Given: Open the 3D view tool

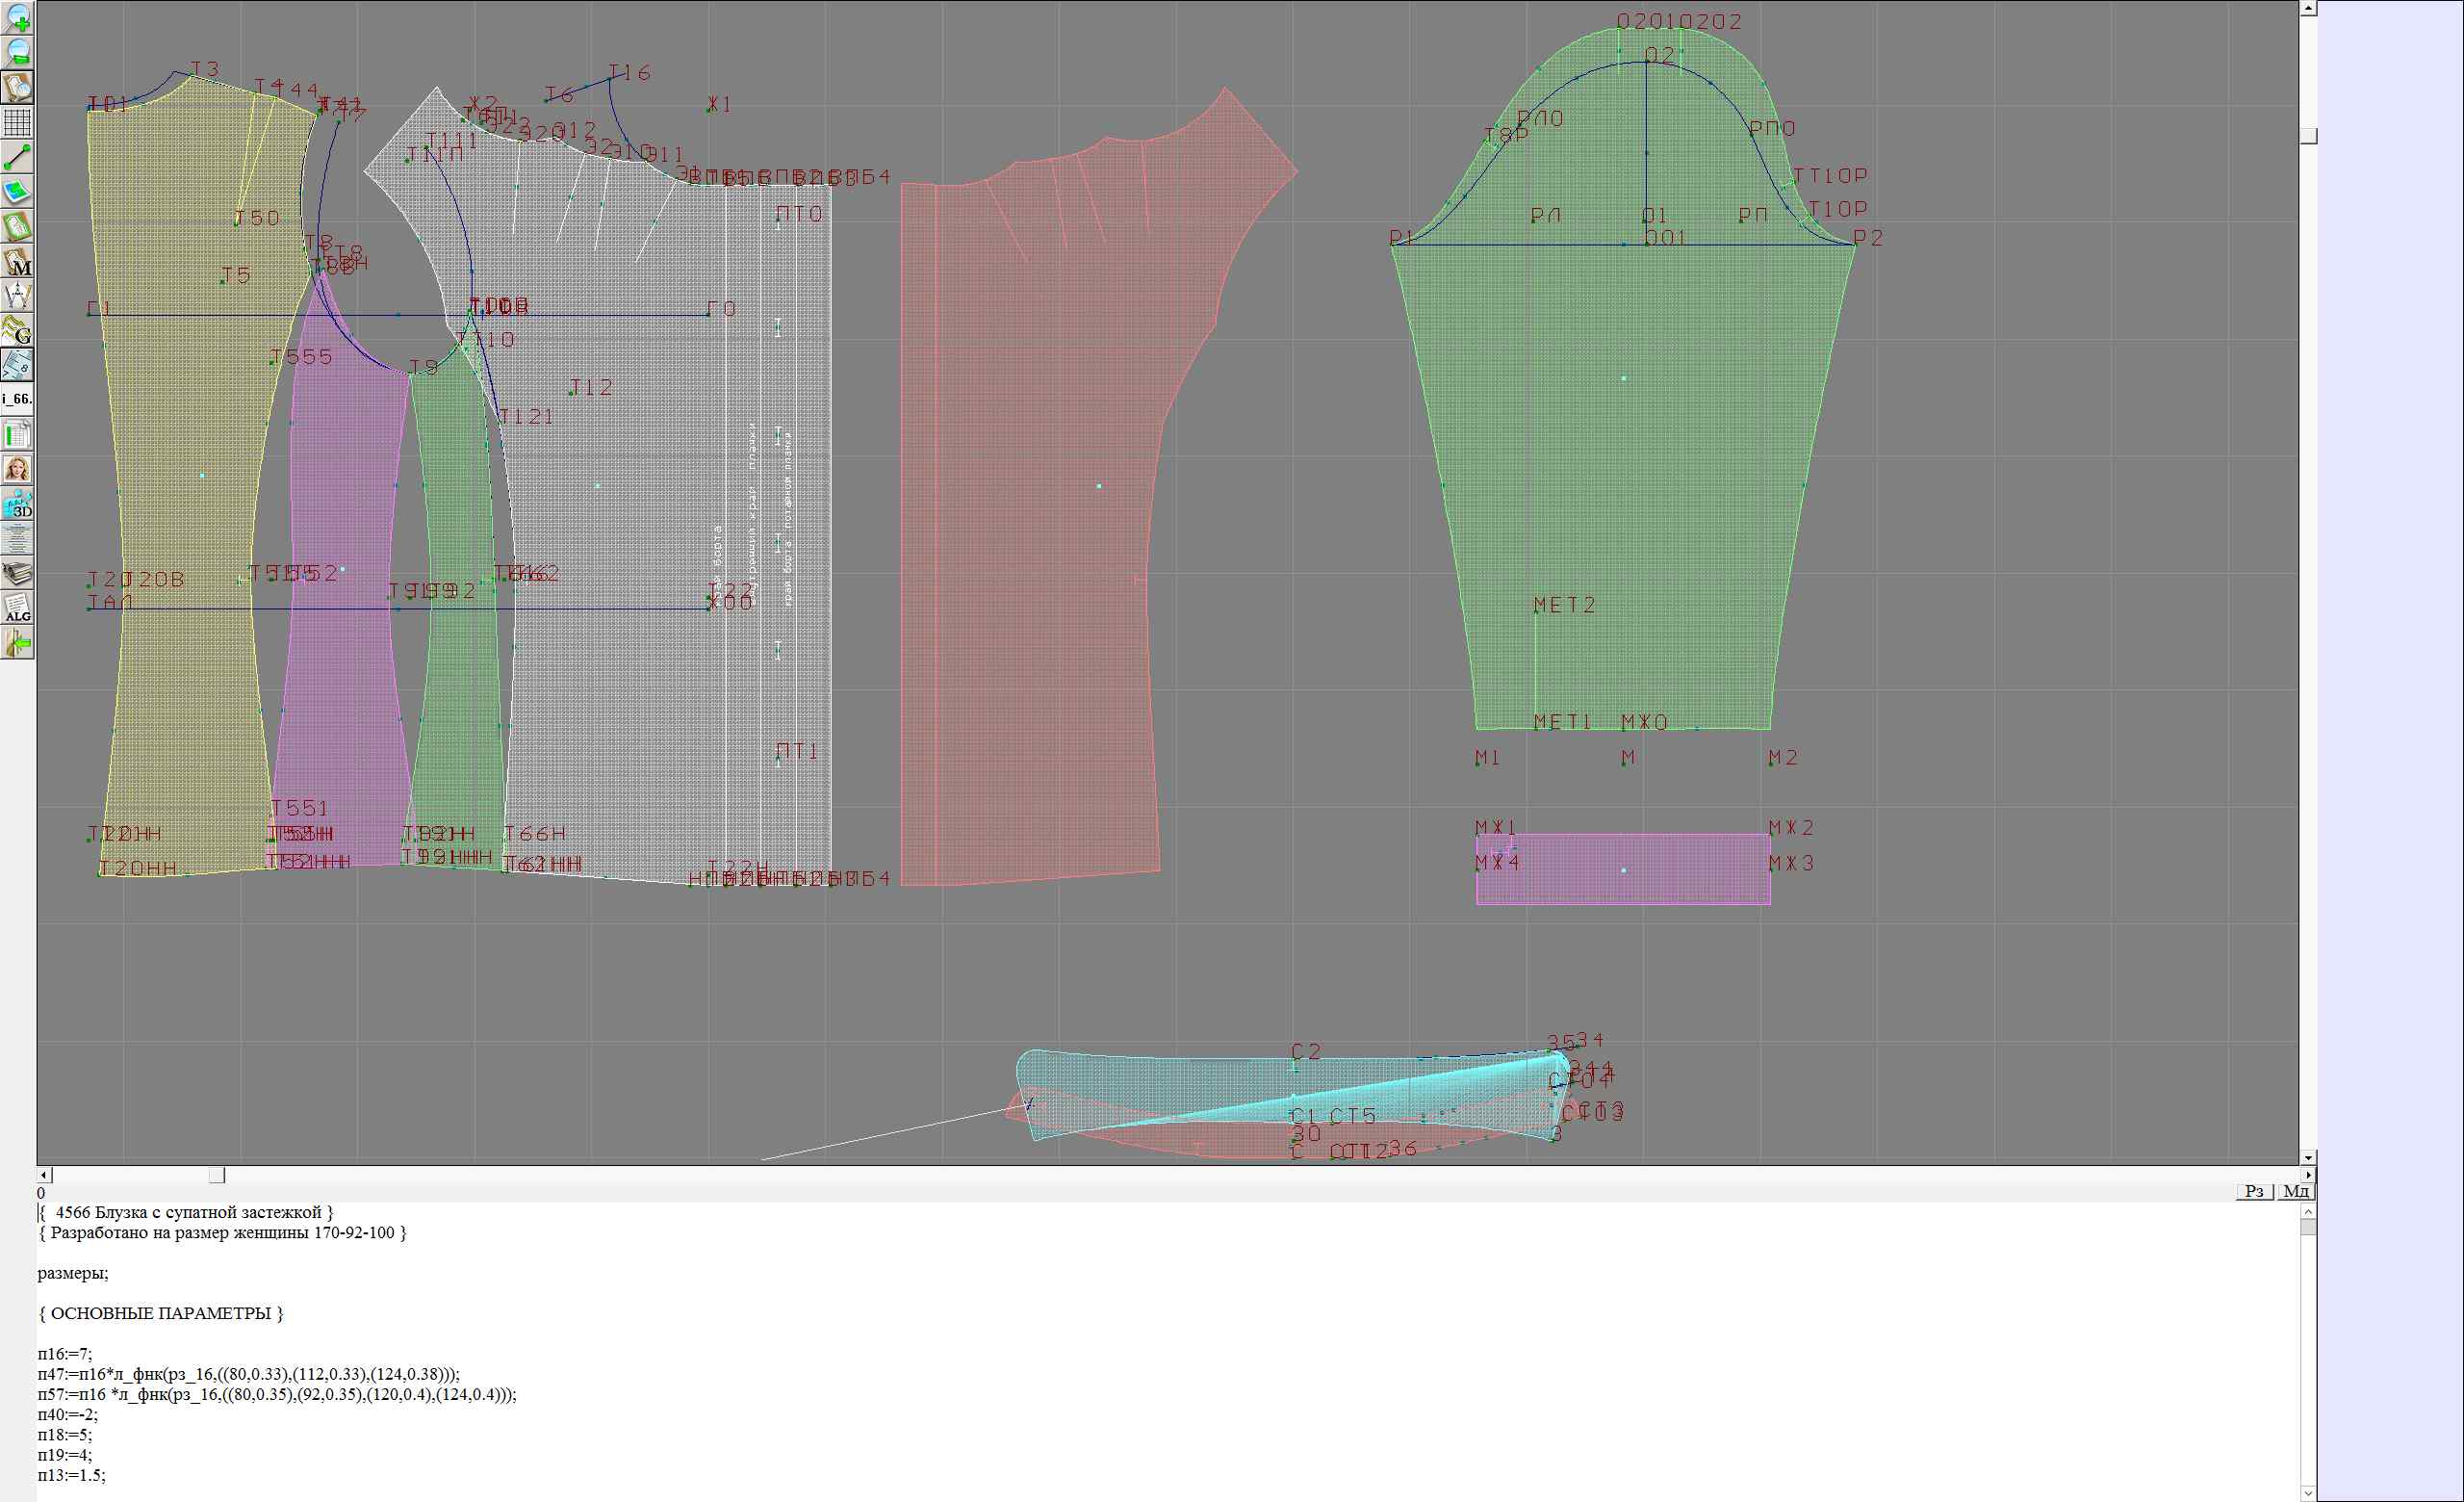Looking at the screenshot, I should pos(18,504).
